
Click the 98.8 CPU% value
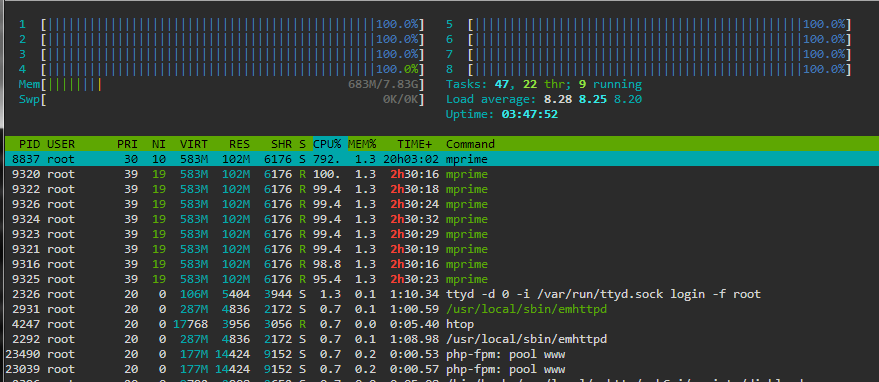tap(327, 264)
